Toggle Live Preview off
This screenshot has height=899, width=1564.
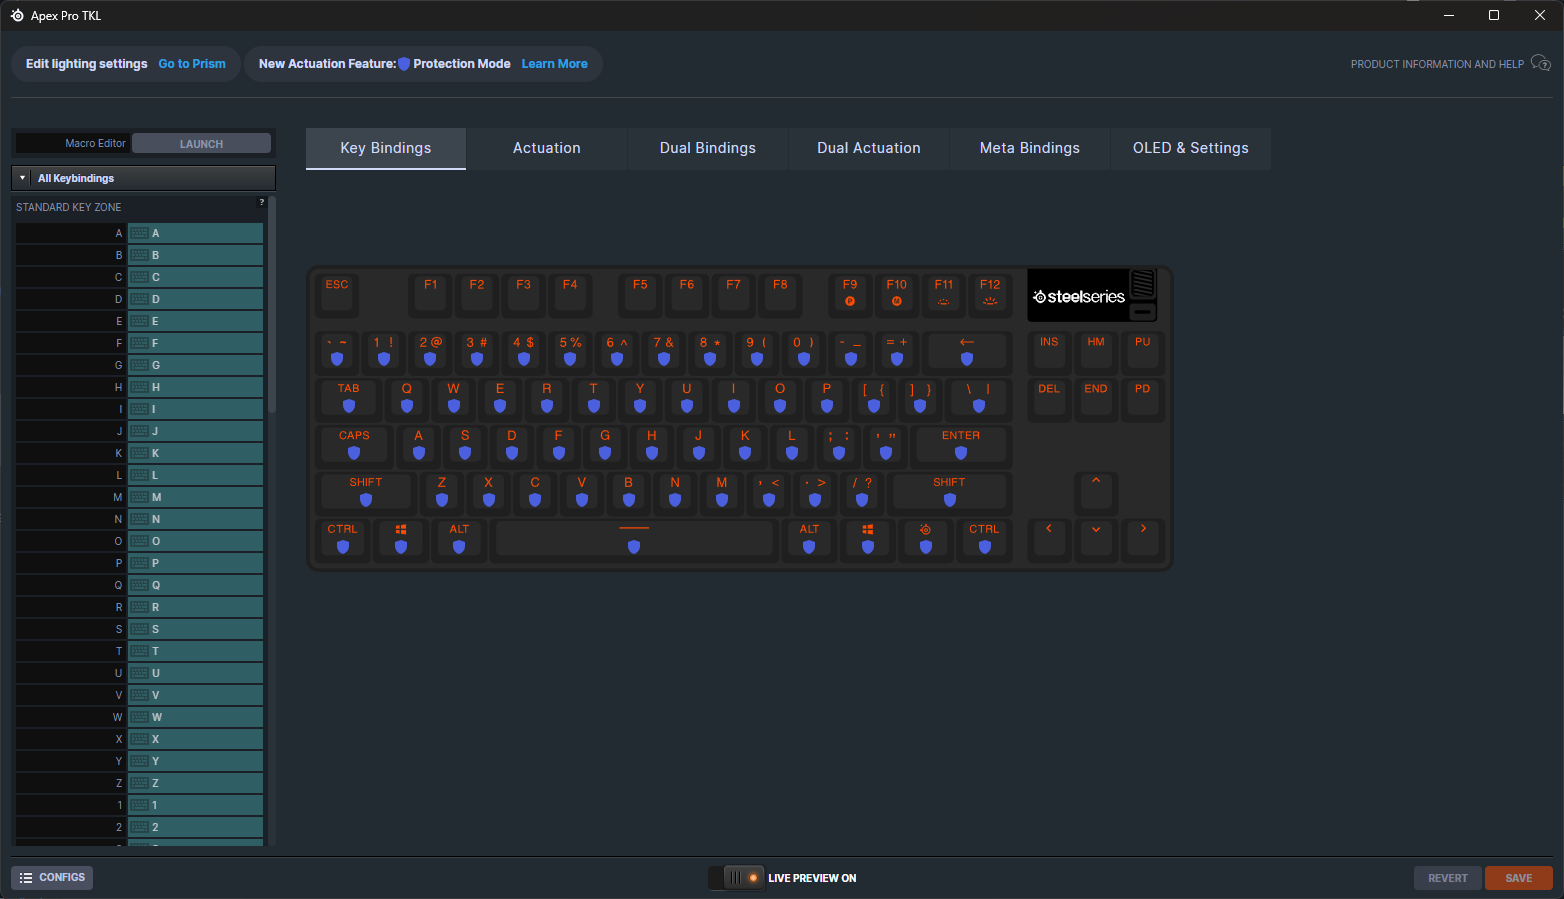coord(736,877)
